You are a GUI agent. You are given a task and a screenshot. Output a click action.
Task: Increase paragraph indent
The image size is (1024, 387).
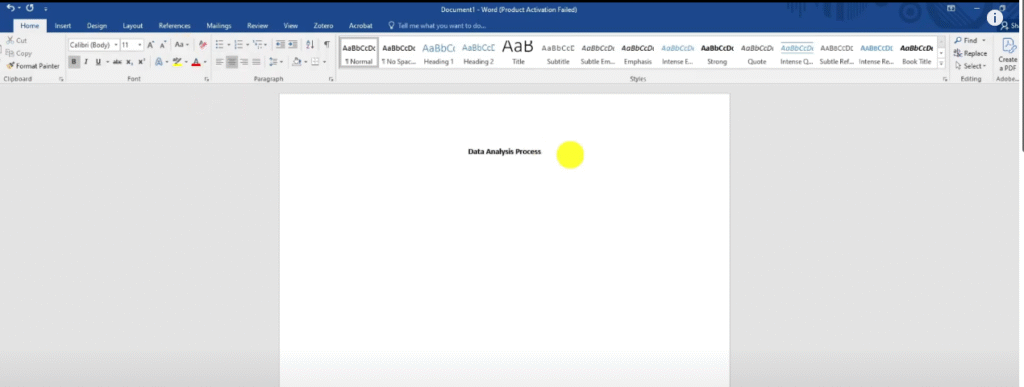coord(293,44)
